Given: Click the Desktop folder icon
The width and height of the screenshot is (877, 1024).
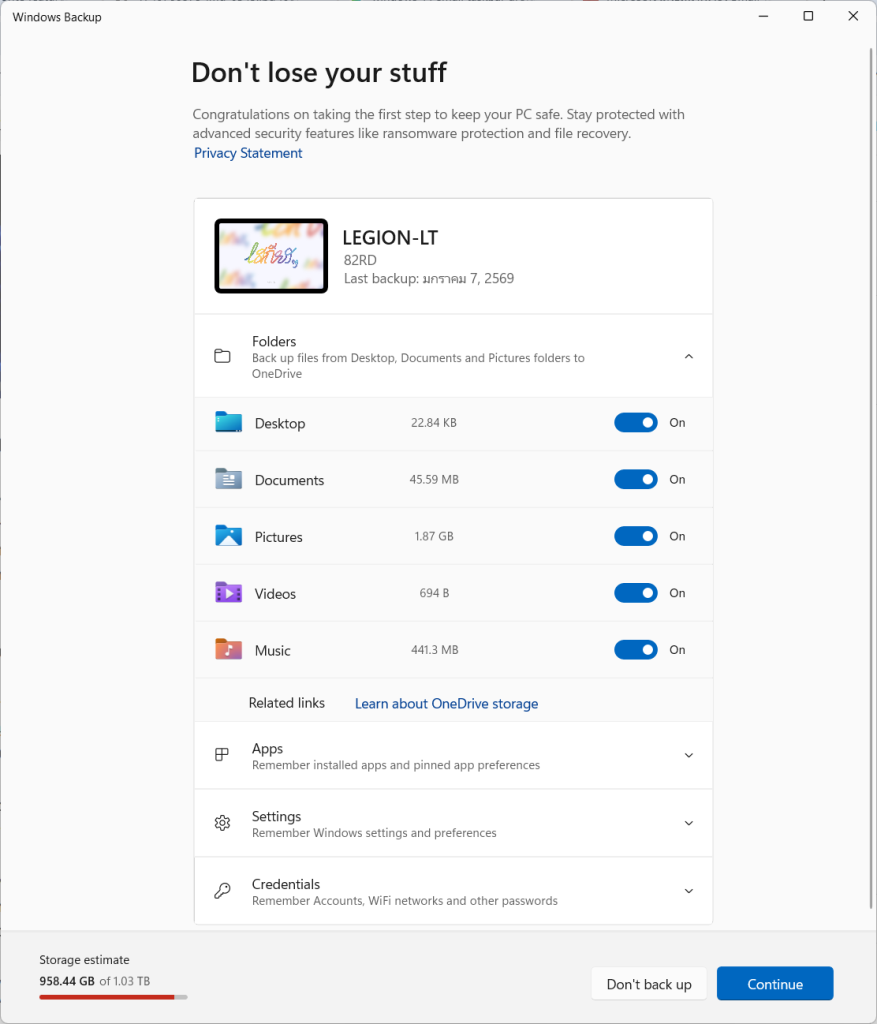Looking at the screenshot, I should coord(228,423).
